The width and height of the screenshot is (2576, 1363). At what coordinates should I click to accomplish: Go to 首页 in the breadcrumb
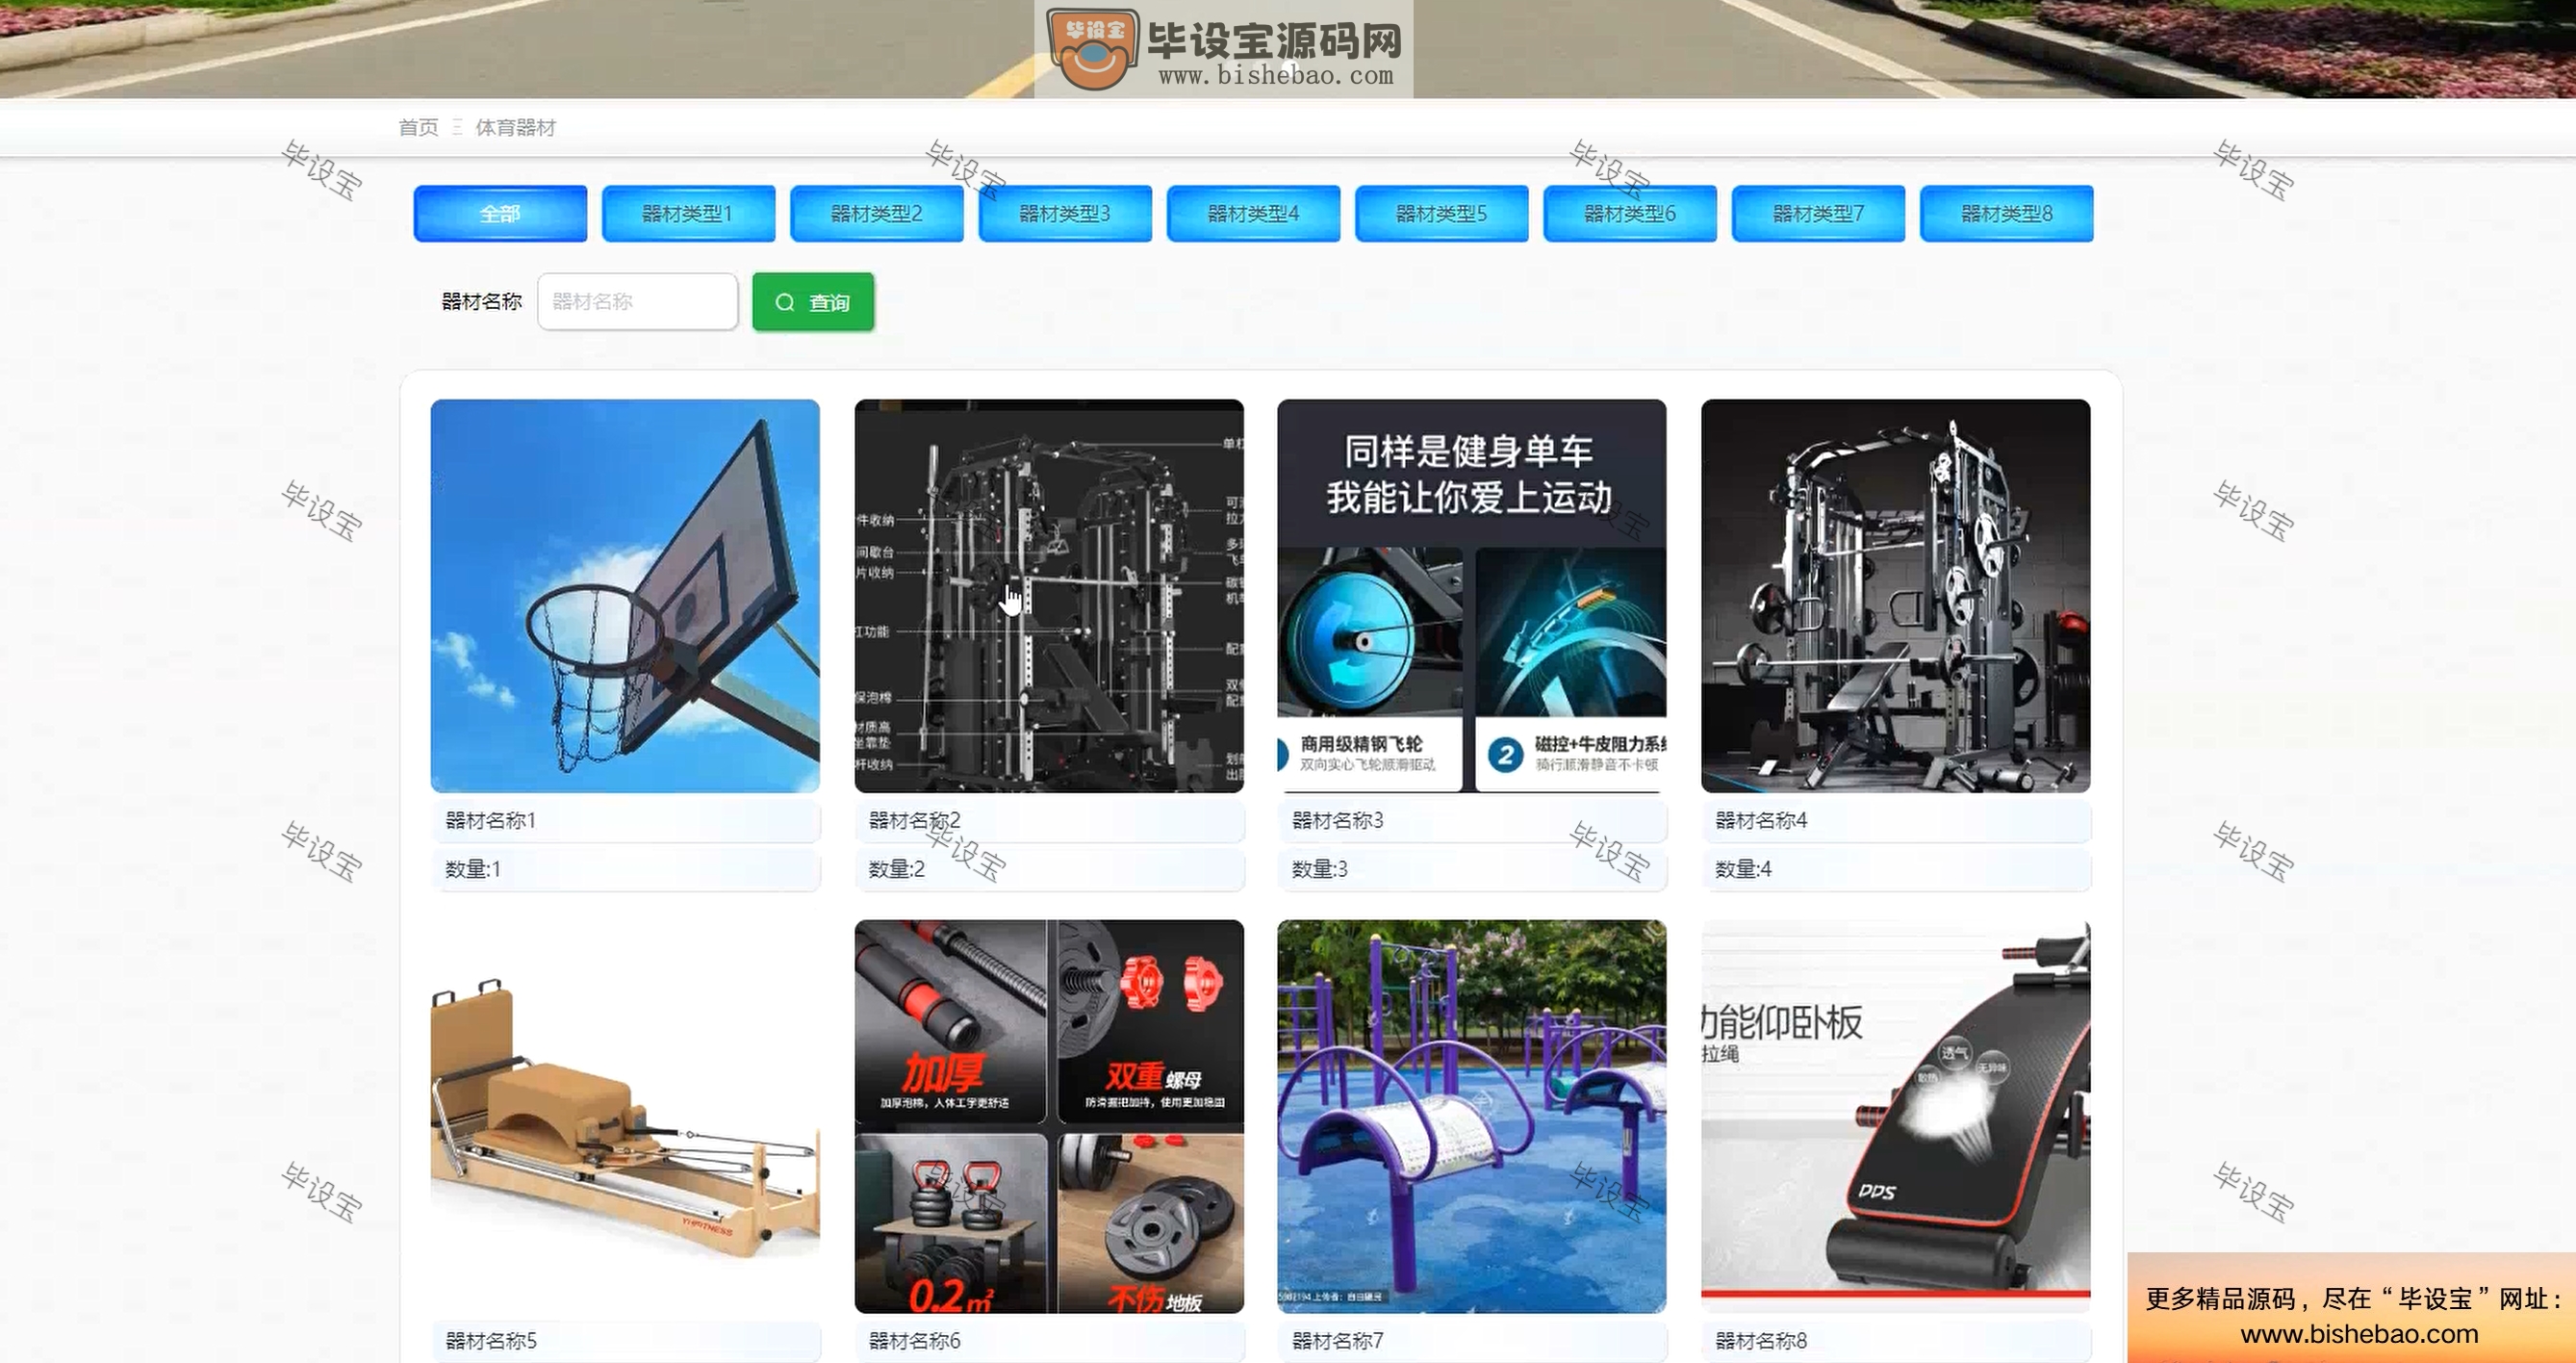tap(418, 127)
